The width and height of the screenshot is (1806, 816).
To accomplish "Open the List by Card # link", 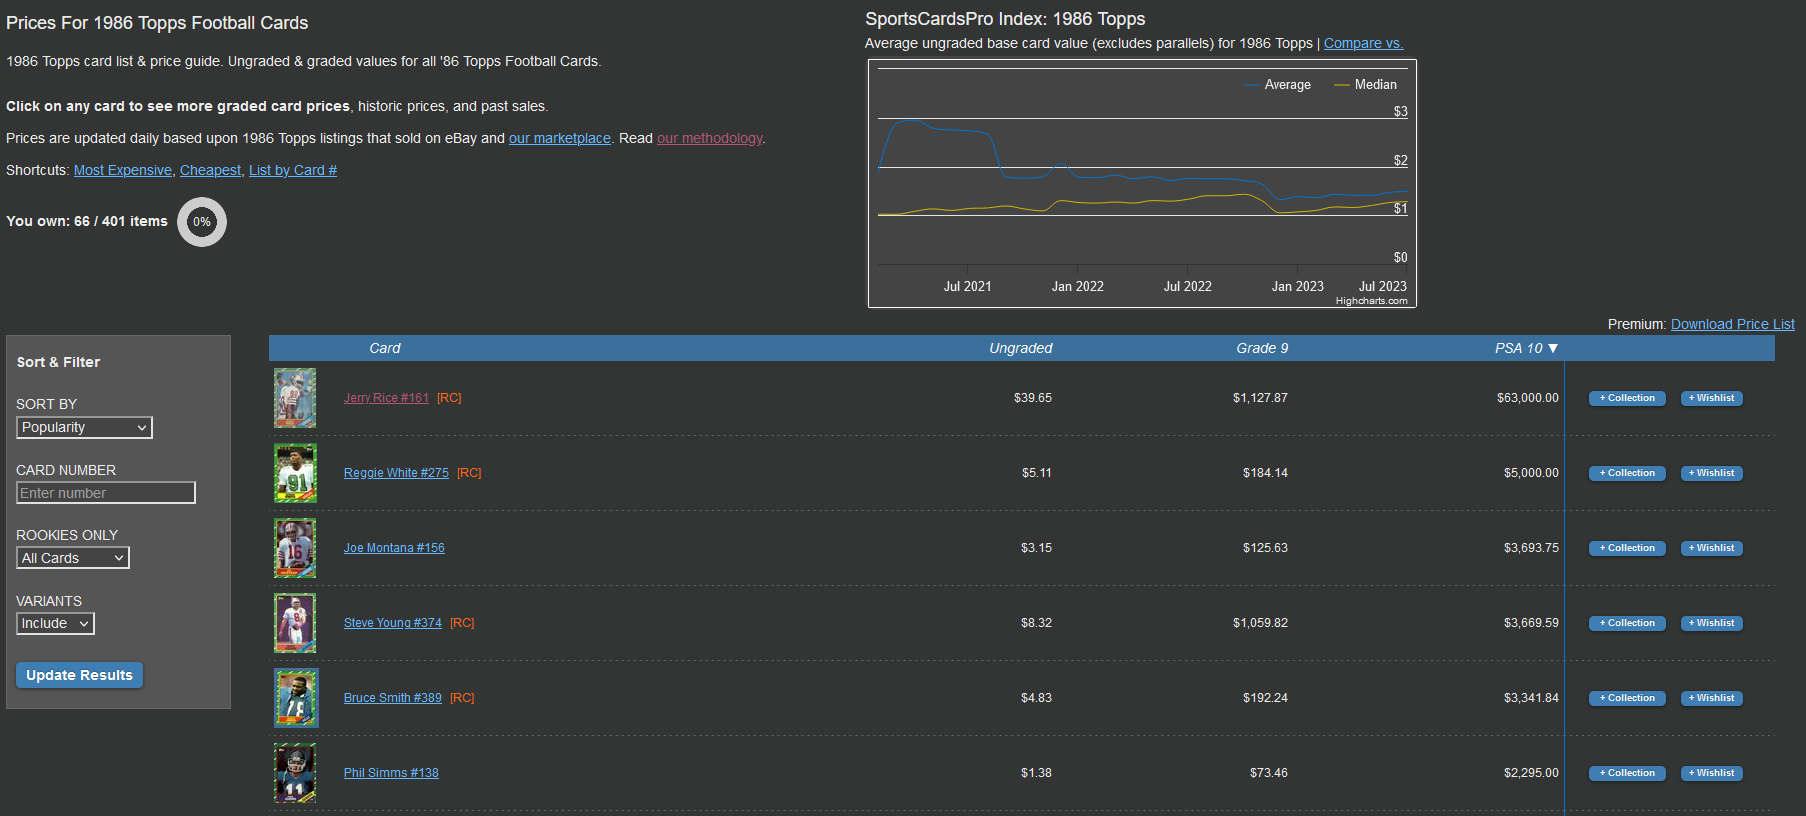I will pos(293,170).
